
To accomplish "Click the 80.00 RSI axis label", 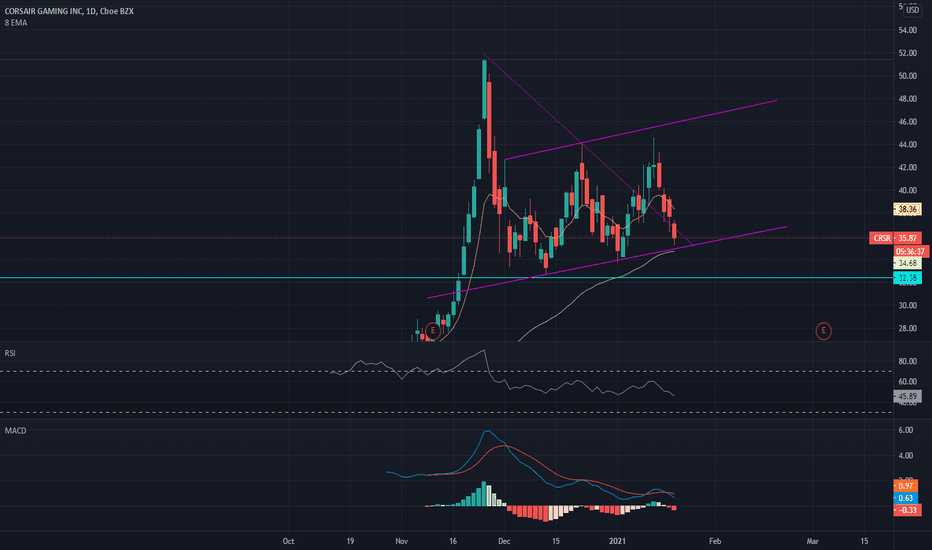I will (x=908, y=362).
